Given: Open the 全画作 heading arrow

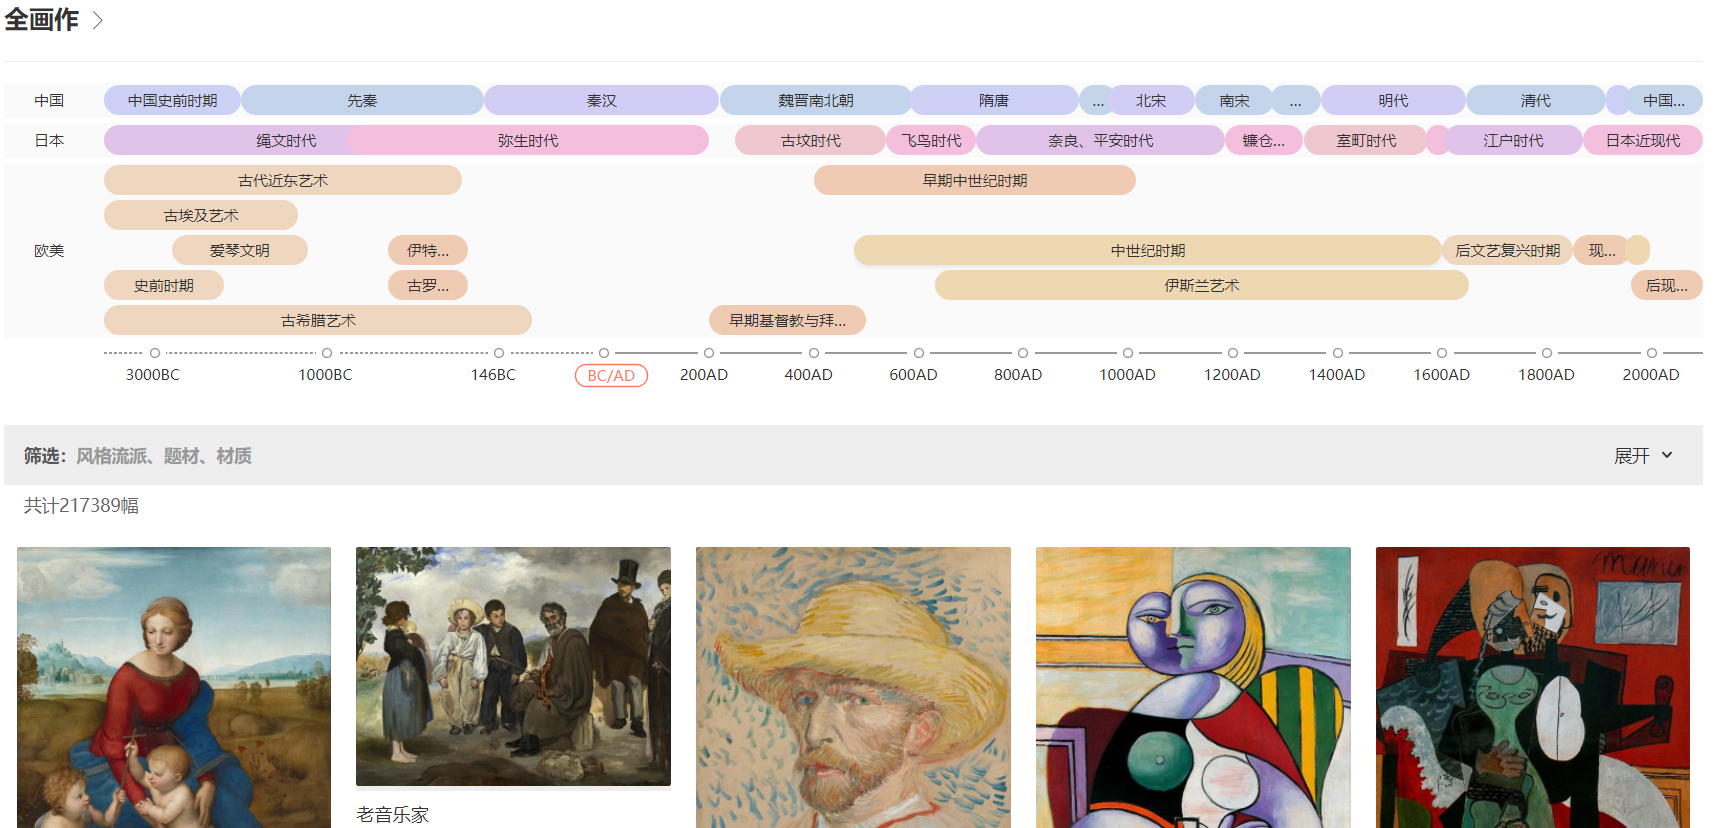Looking at the screenshot, I should [98, 20].
